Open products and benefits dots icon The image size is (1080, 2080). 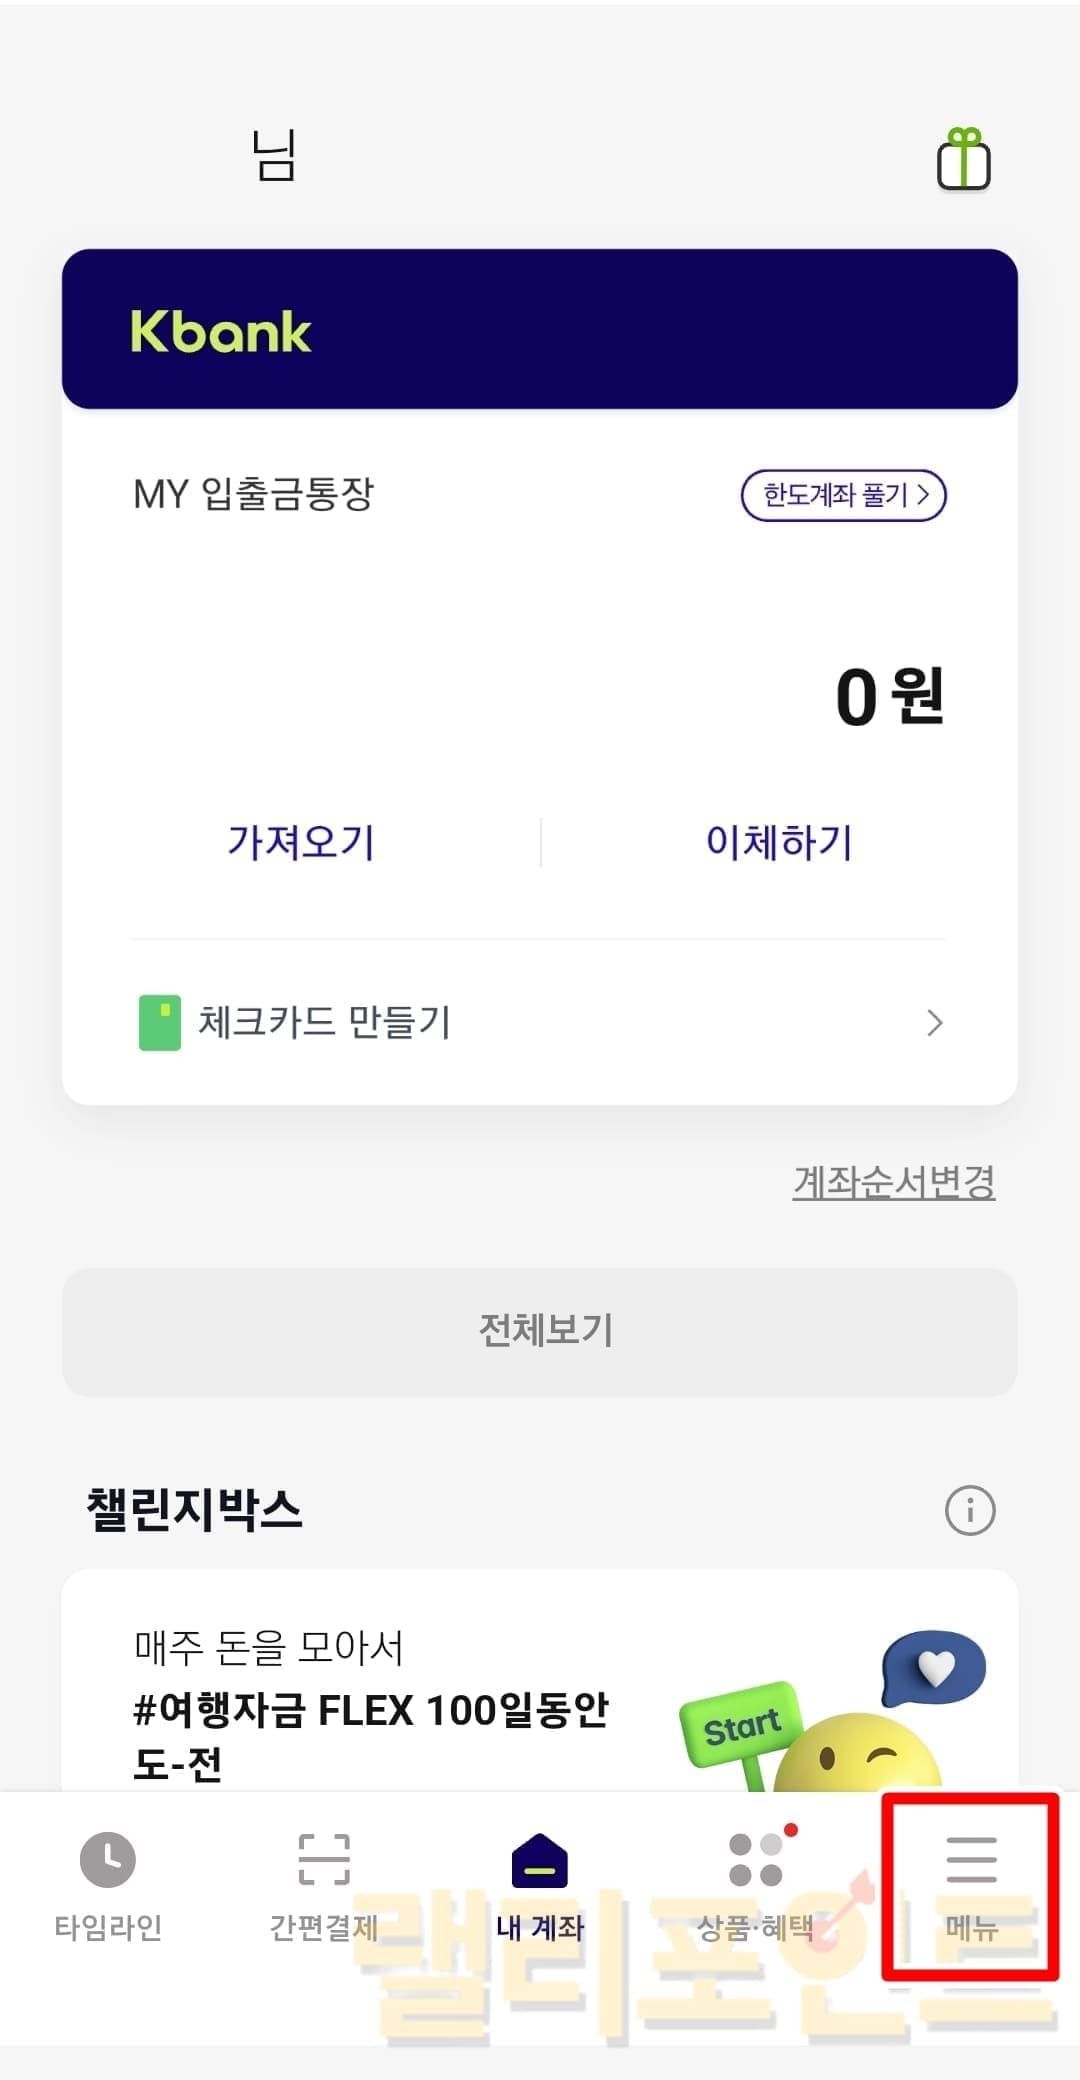coord(757,1860)
